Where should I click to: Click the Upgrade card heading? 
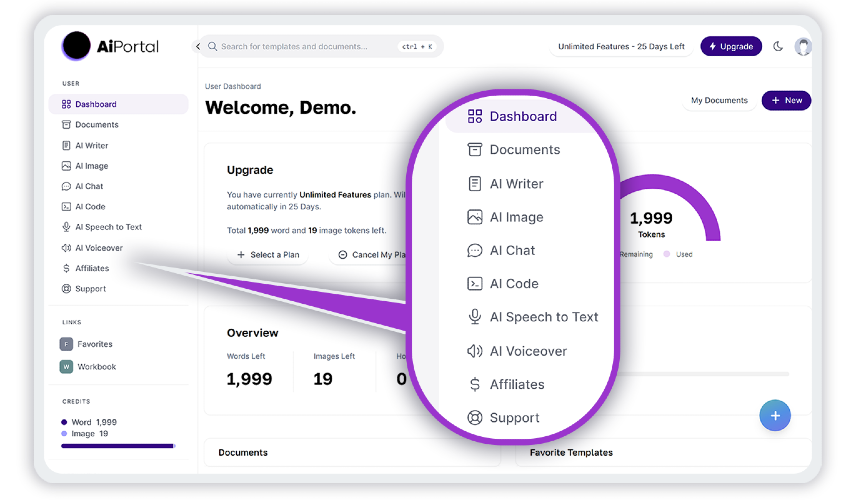coord(250,170)
